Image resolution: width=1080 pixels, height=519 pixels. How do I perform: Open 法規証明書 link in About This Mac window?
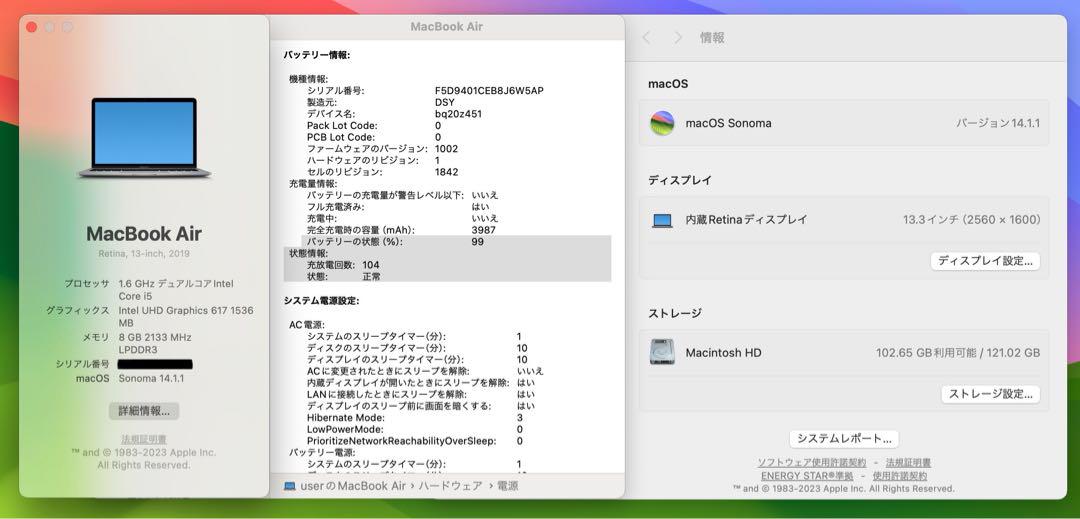pos(144,439)
